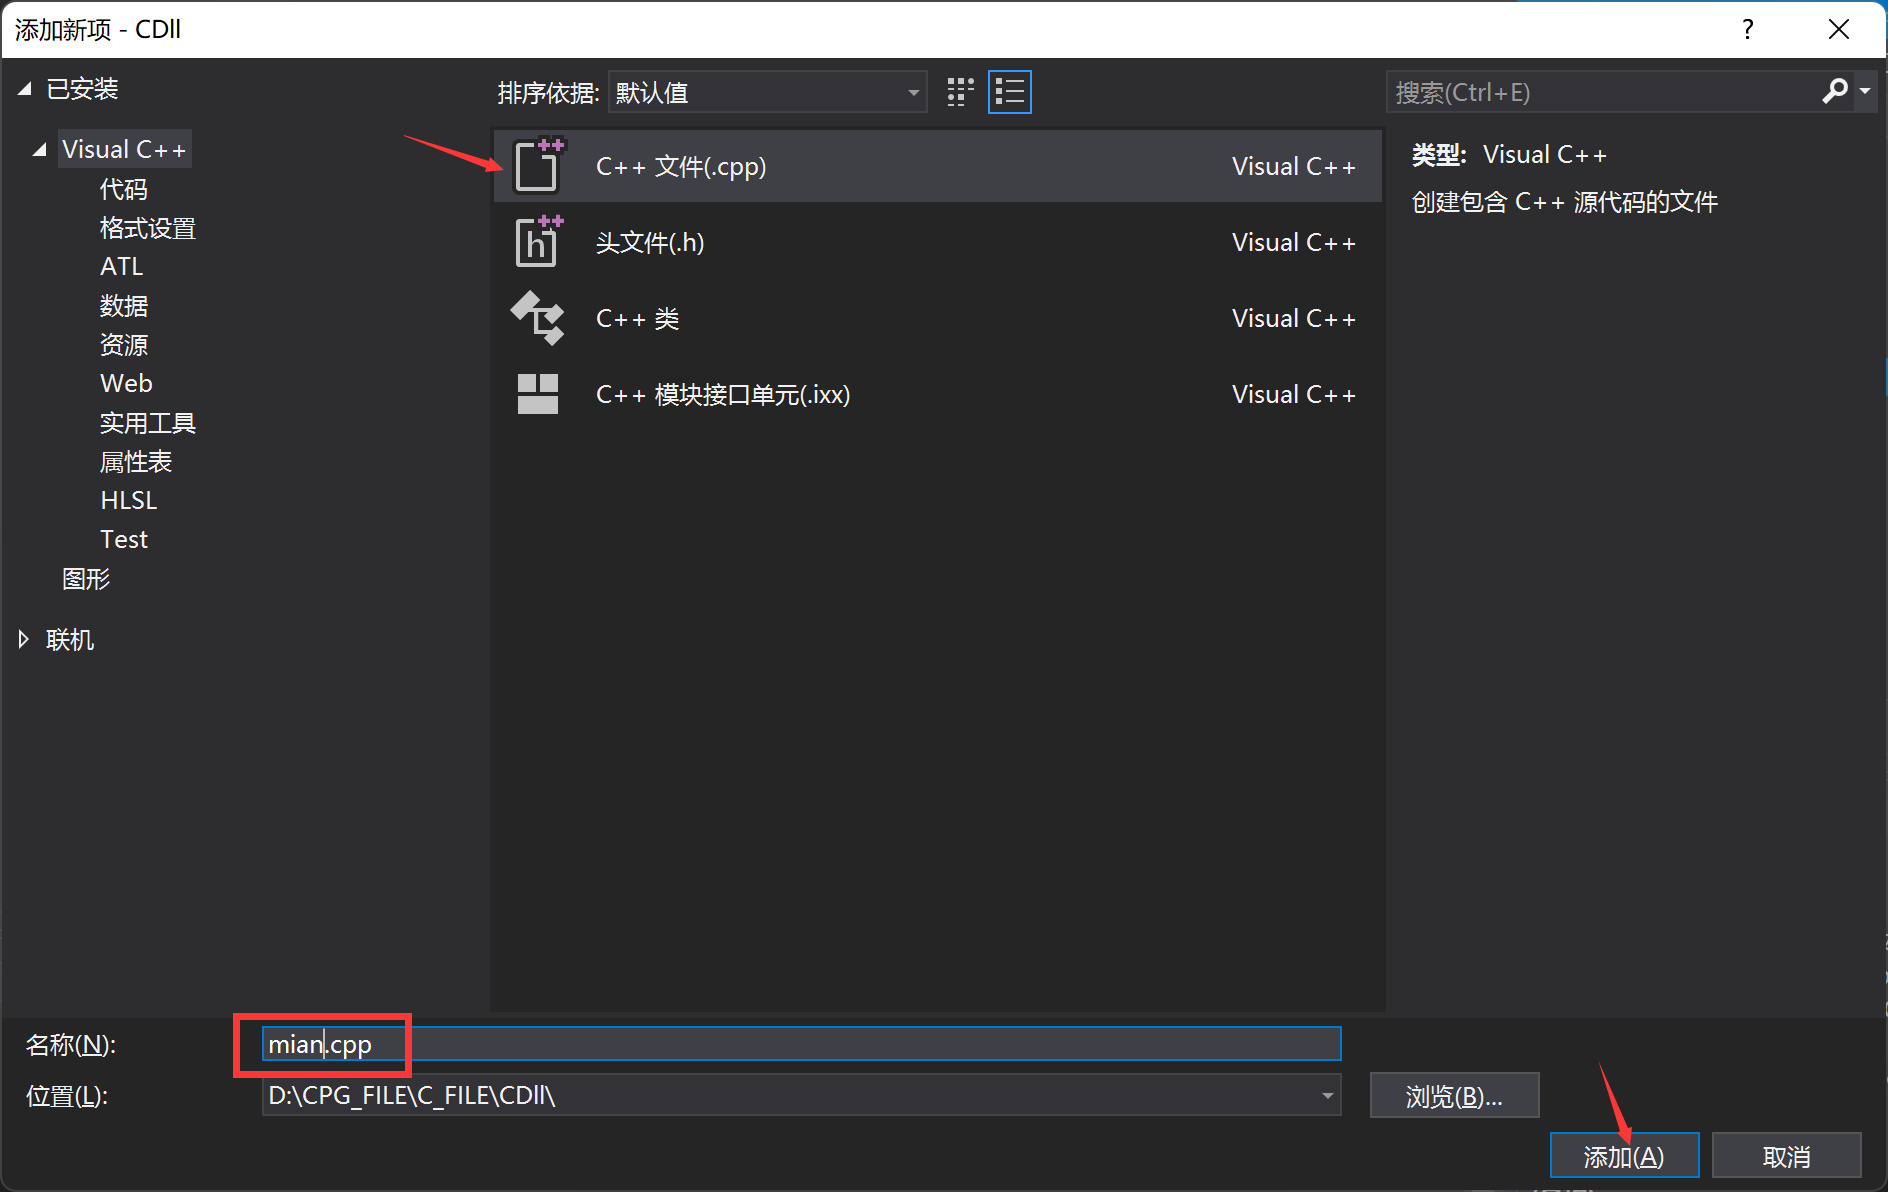Click the 位置(L) label
The width and height of the screenshot is (1888, 1192).
[66, 1096]
